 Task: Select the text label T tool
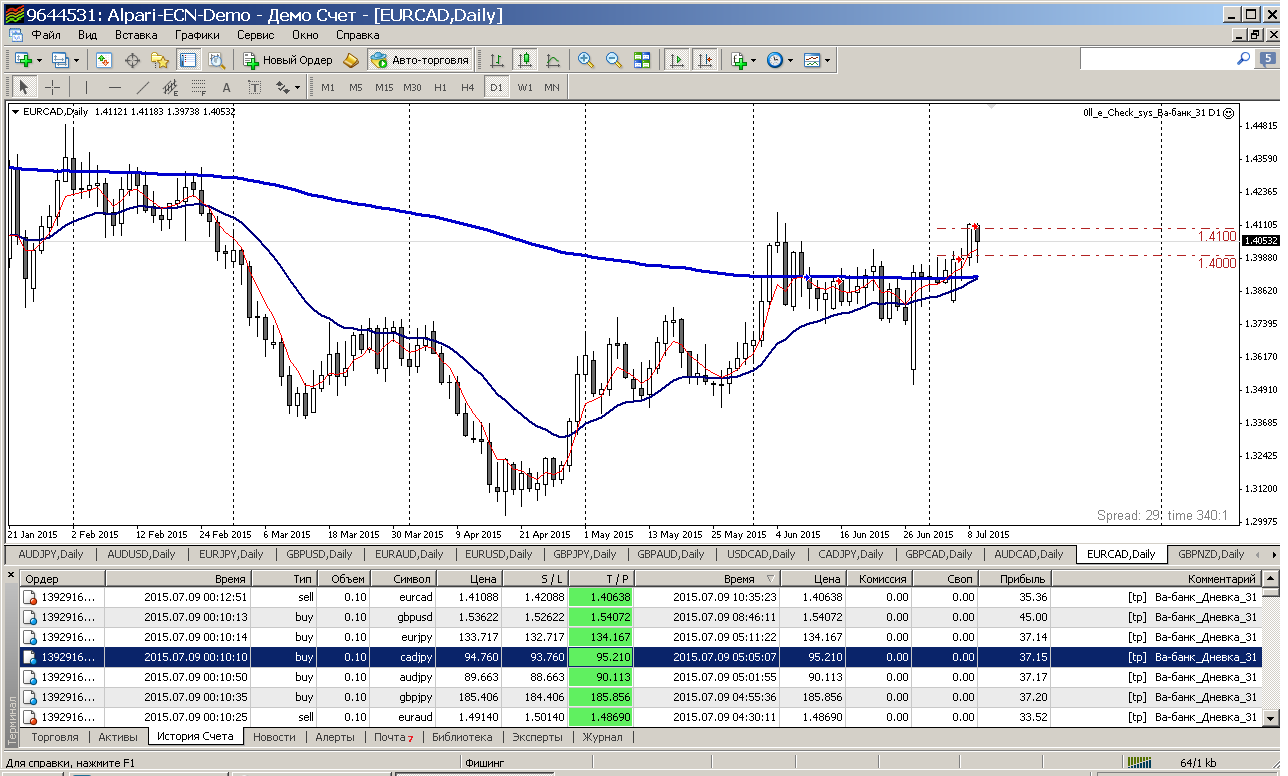[254, 87]
